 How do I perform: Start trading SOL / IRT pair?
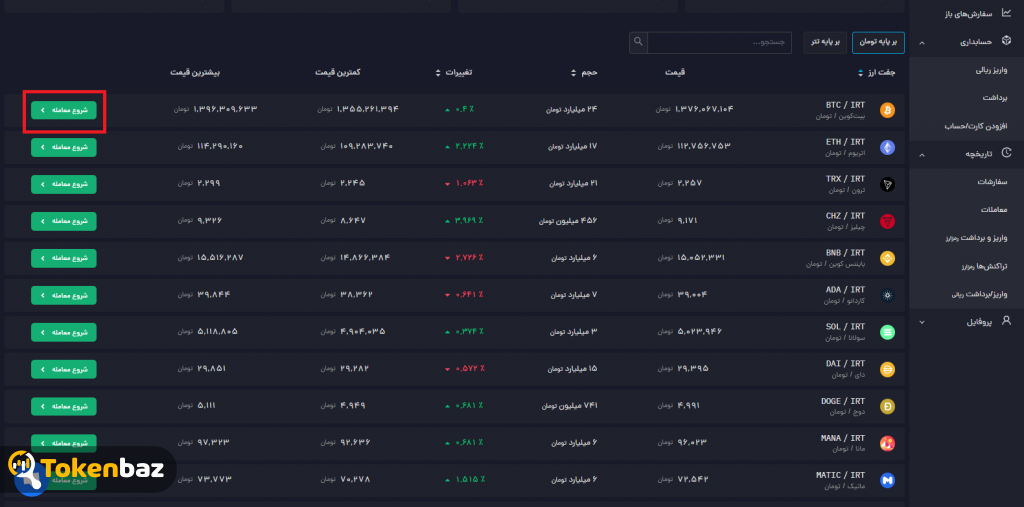pyautogui.click(x=63, y=332)
